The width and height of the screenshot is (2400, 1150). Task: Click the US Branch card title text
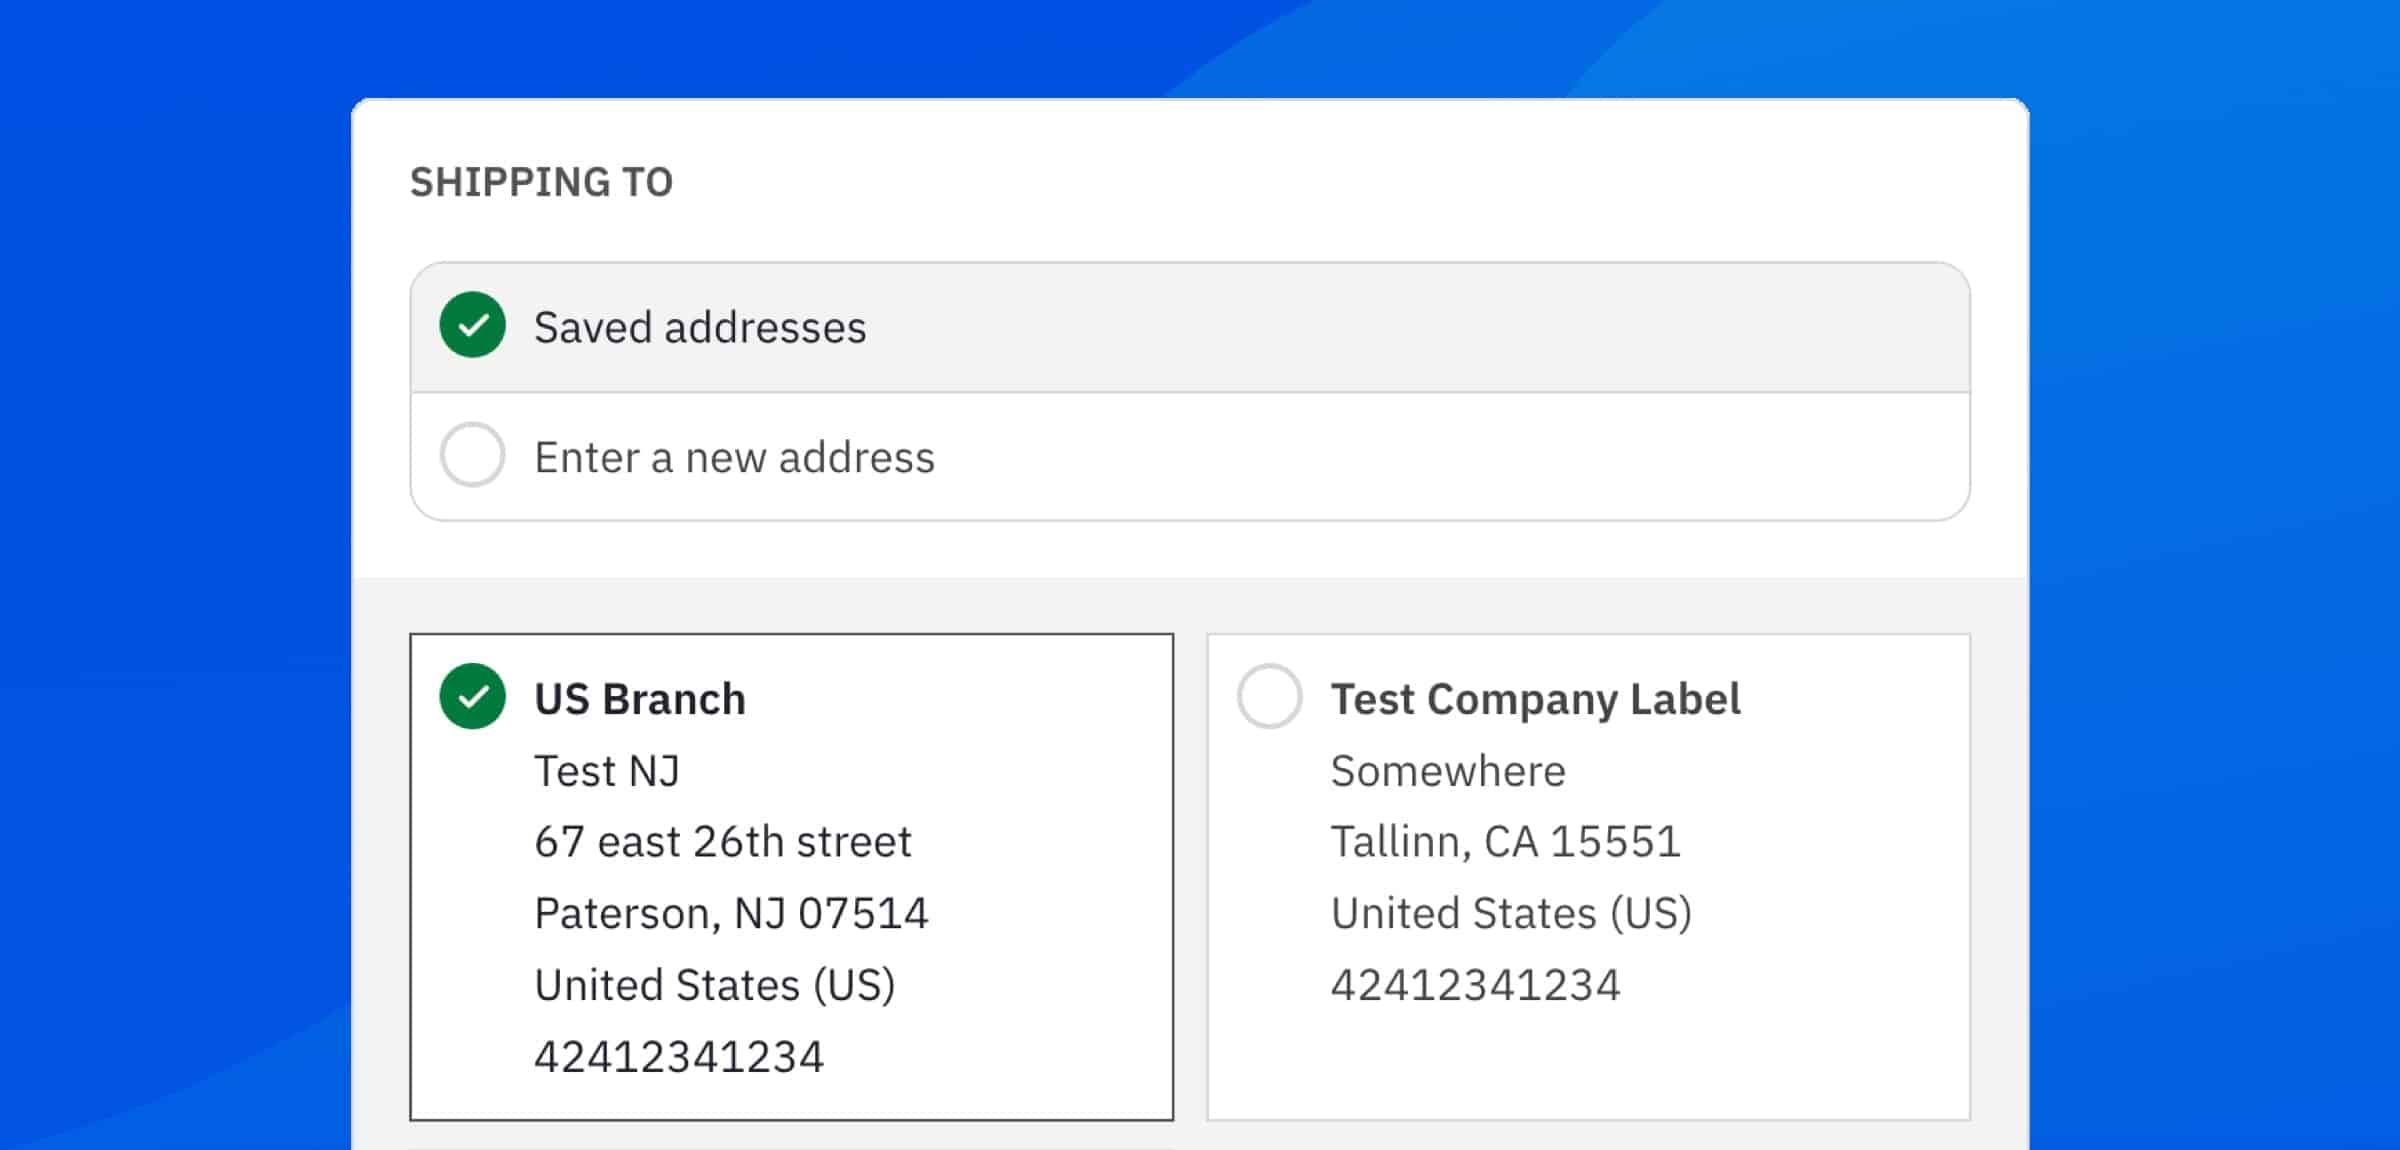(641, 698)
